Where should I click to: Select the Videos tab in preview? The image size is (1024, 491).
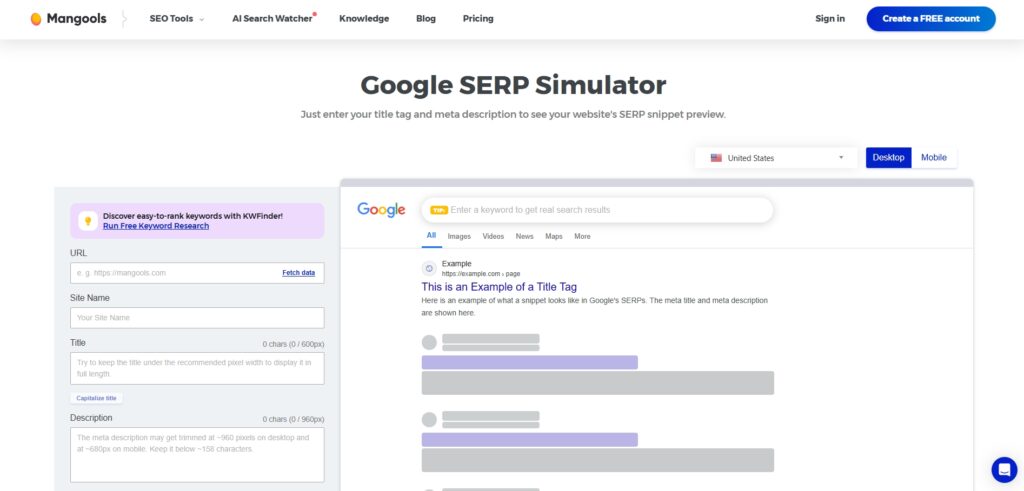(x=493, y=236)
